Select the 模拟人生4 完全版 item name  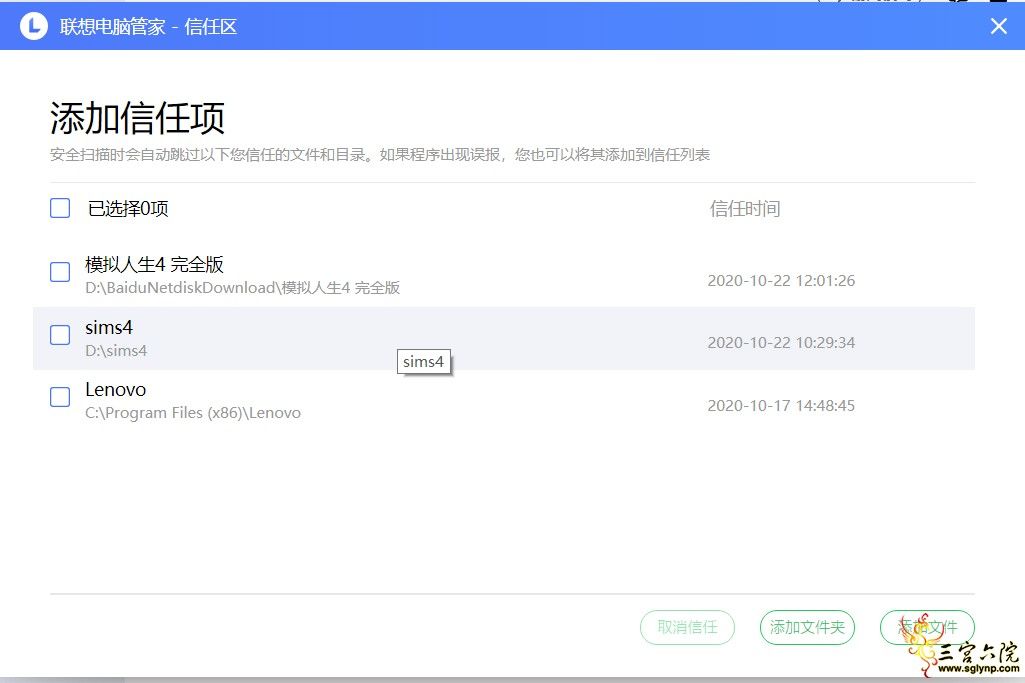[154, 265]
